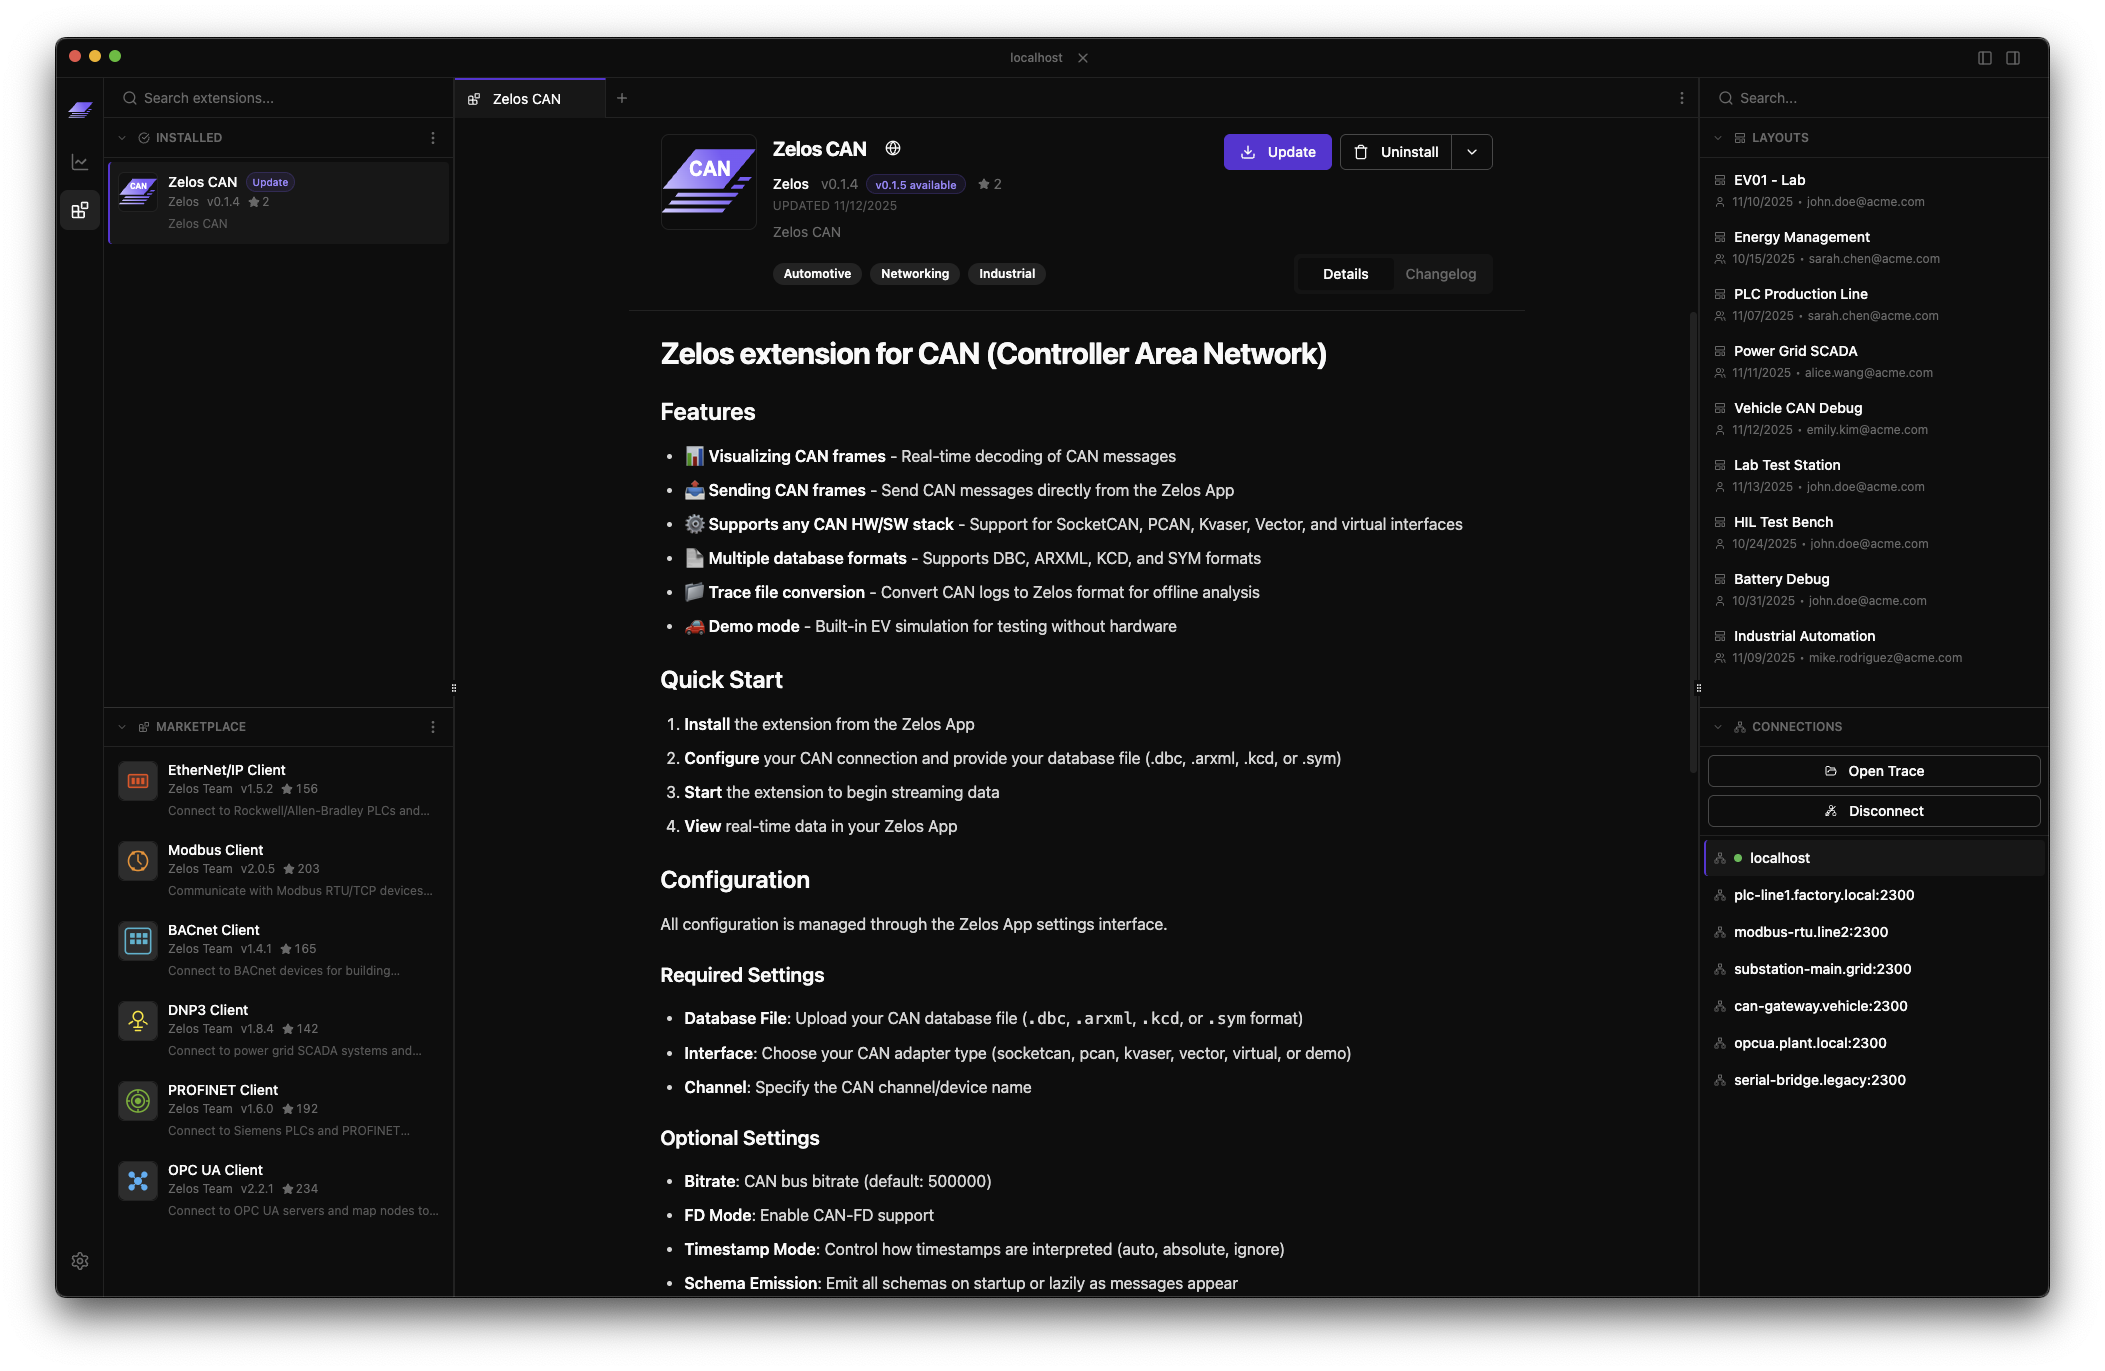2105x1371 pixels.
Task: Open the MARKETPLACE section overflow menu
Action: coord(433,727)
